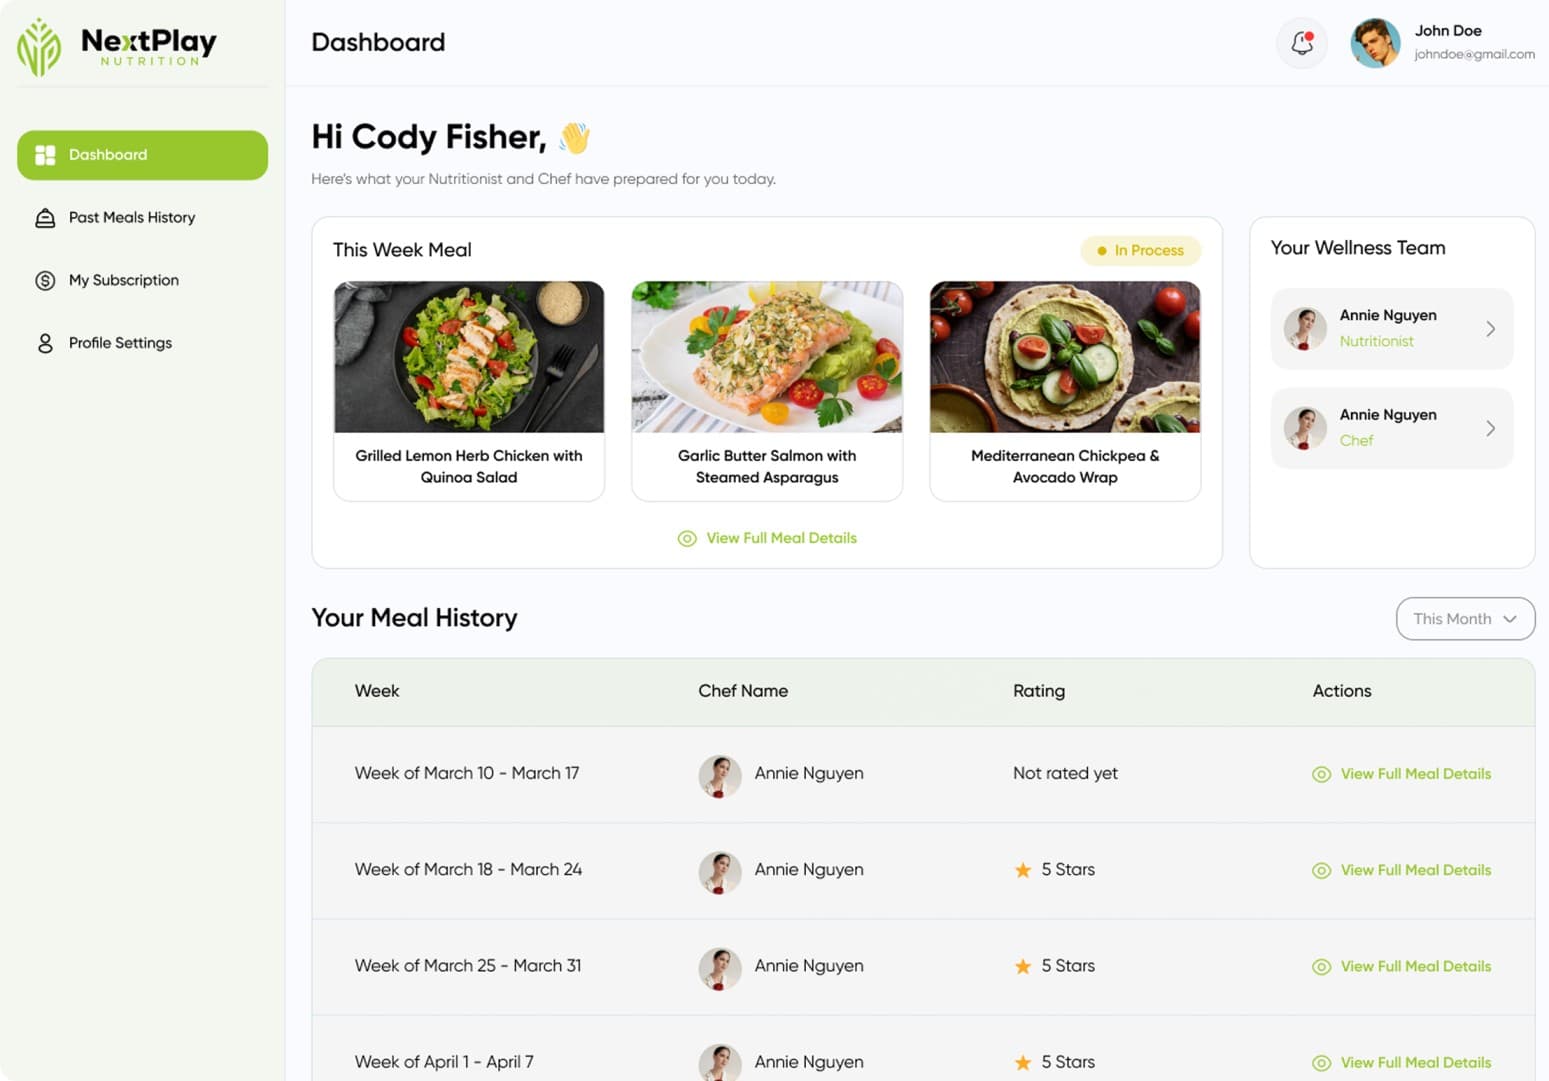Click eye icon for Week of March 25 row

click(x=1321, y=967)
